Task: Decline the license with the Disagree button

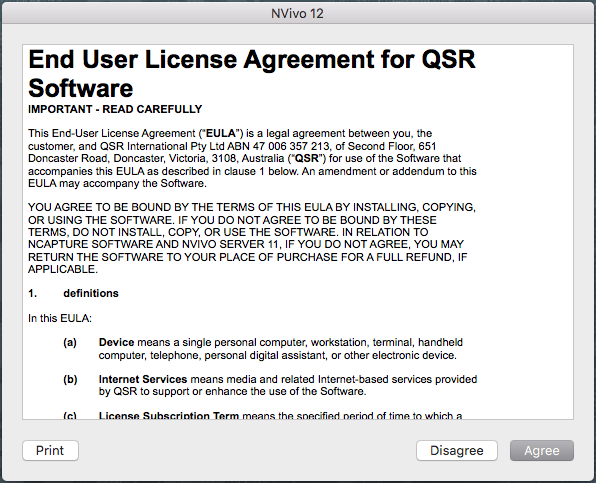Action: coord(457,450)
